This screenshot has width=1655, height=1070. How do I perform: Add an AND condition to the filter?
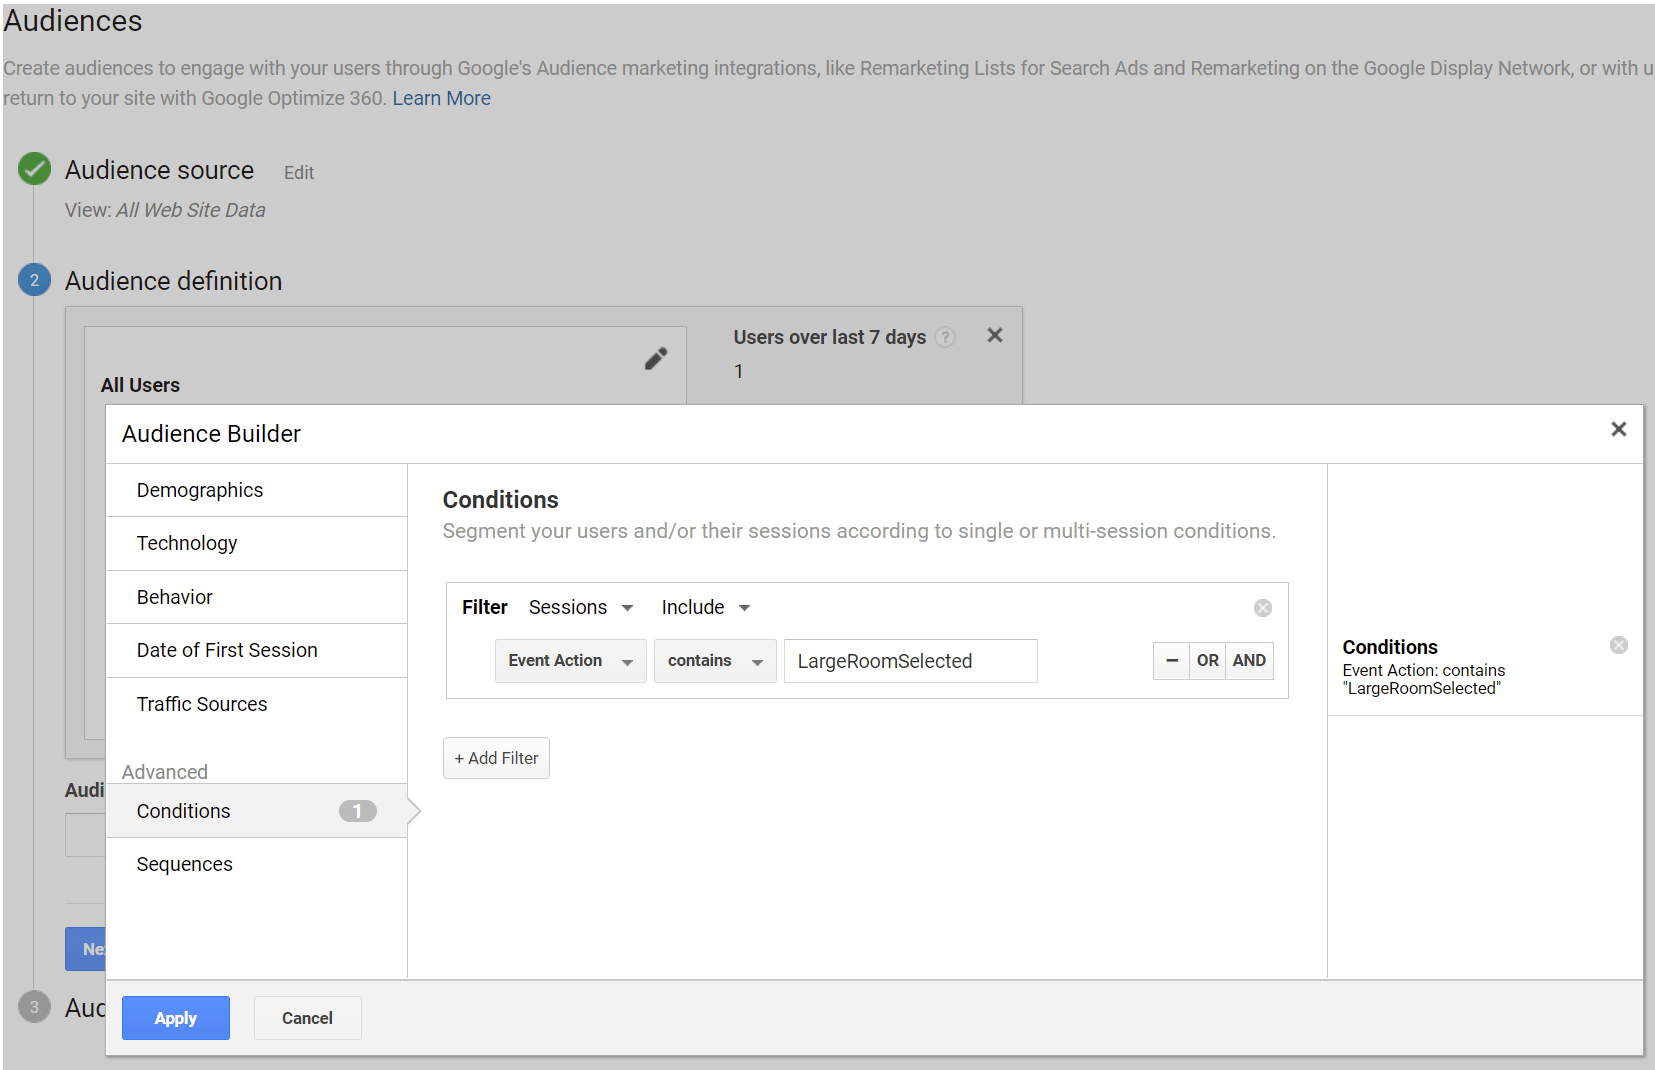tap(1250, 661)
